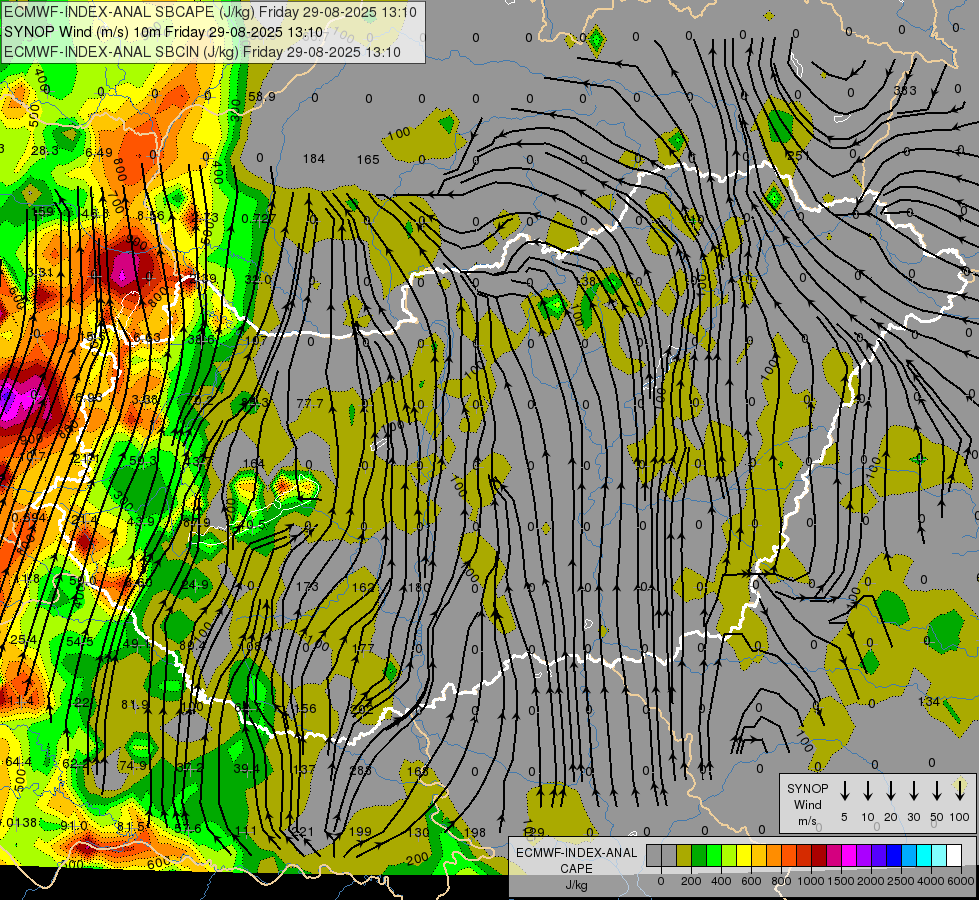Click the map value 81.9
The image size is (979, 900).
coord(135,705)
